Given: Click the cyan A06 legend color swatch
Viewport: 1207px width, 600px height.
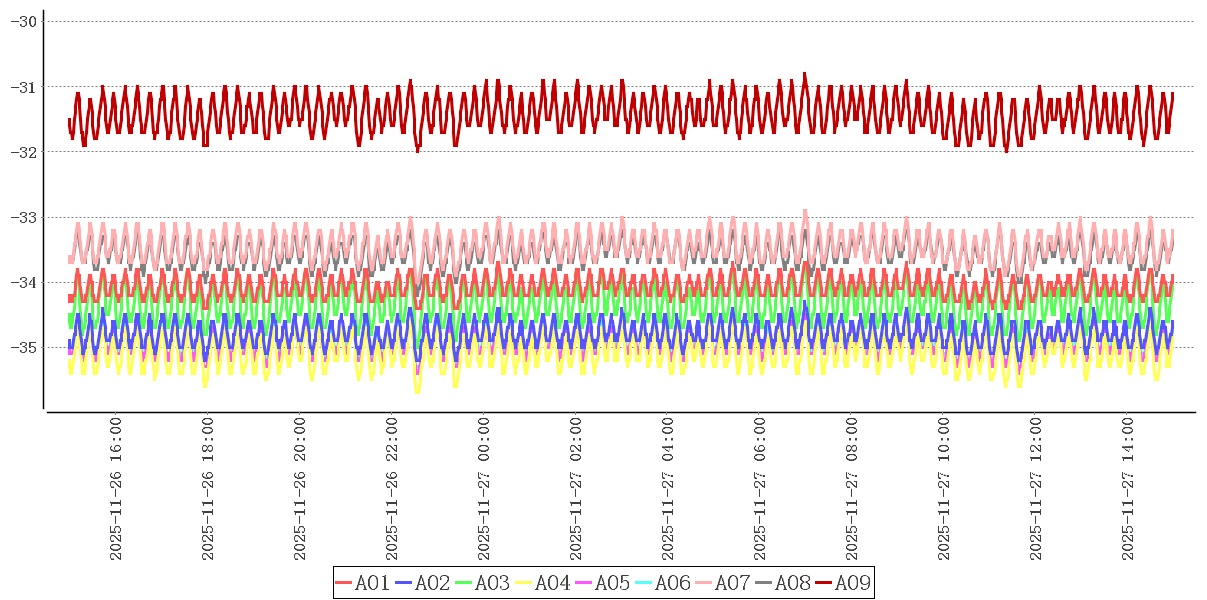Looking at the screenshot, I should [x=645, y=583].
